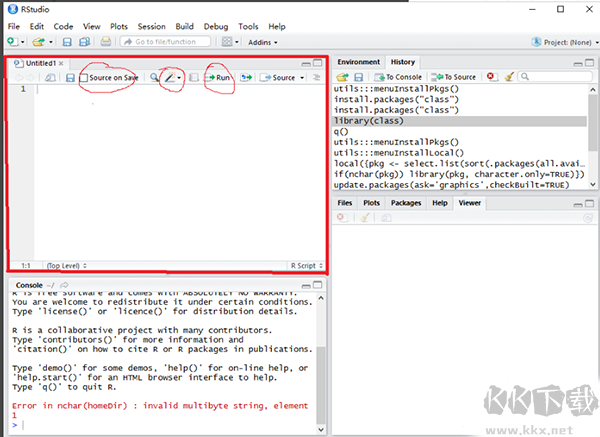
Task: Switch to the Packages tab
Action: pos(406,203)
